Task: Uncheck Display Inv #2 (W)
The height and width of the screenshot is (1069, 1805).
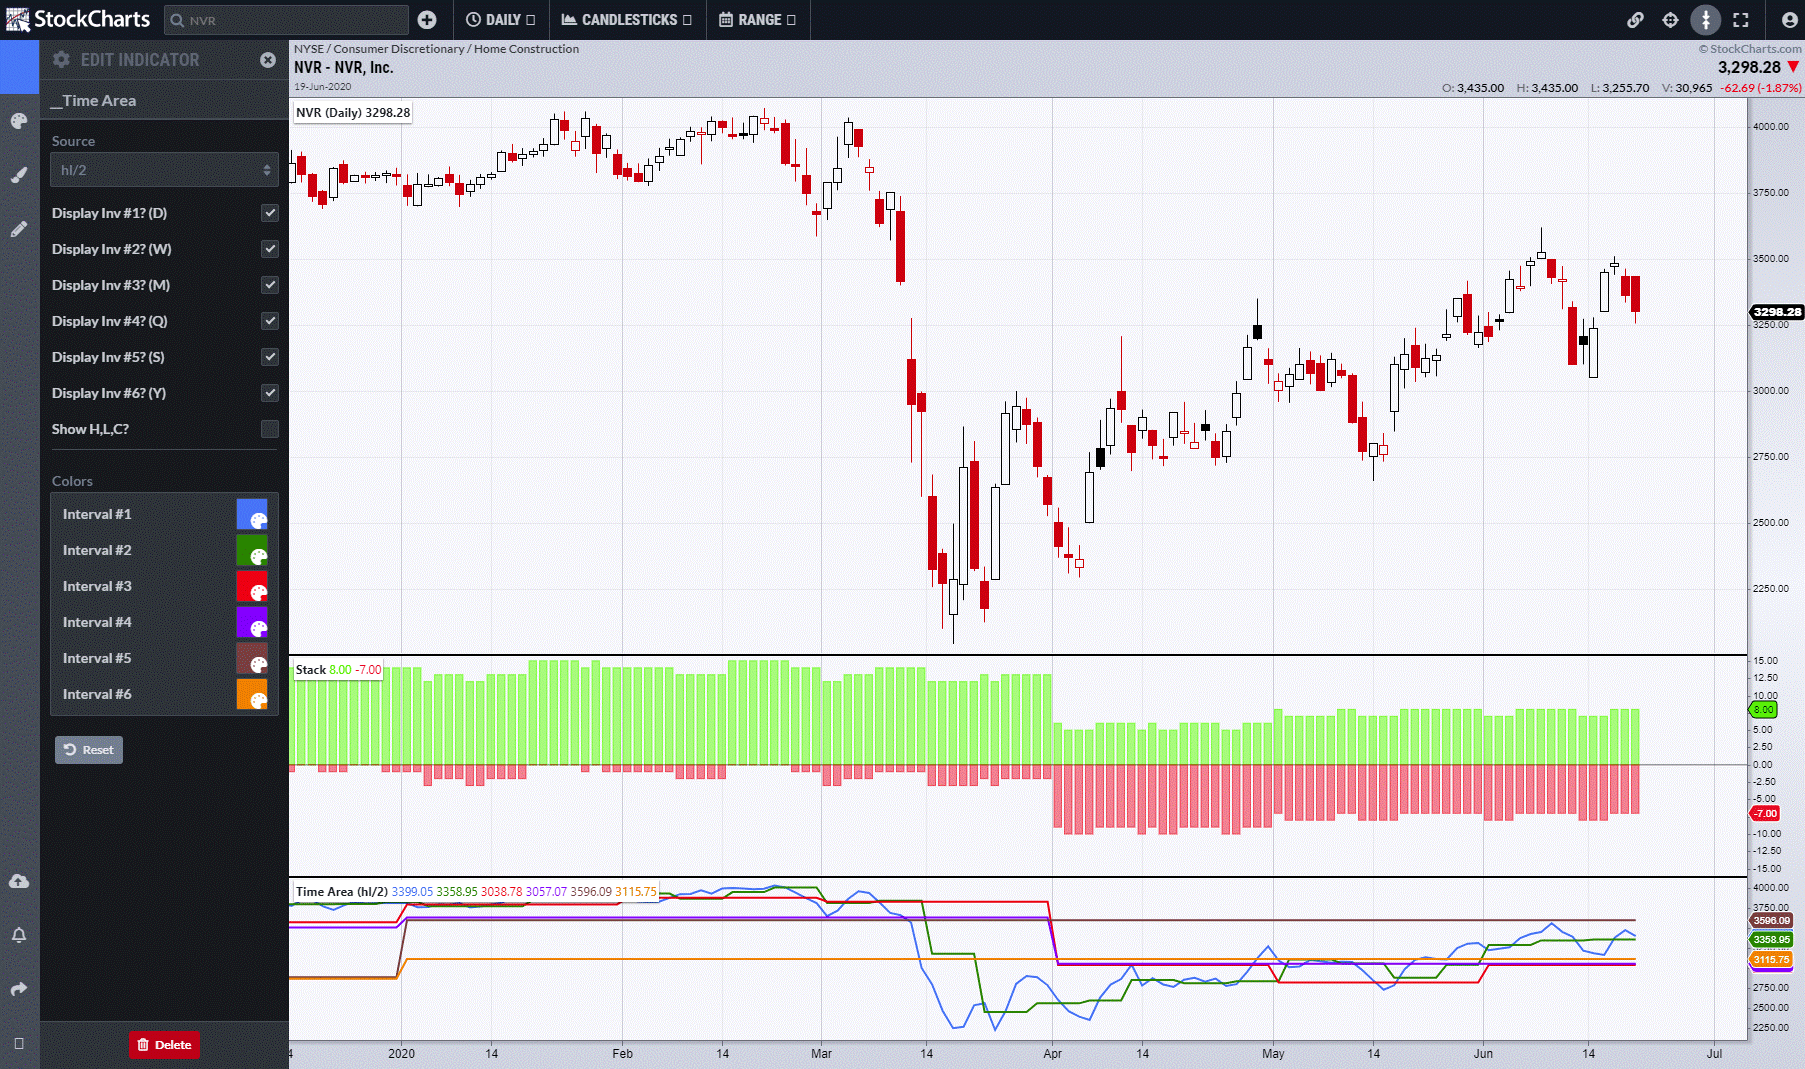Action: coord(270,249)
